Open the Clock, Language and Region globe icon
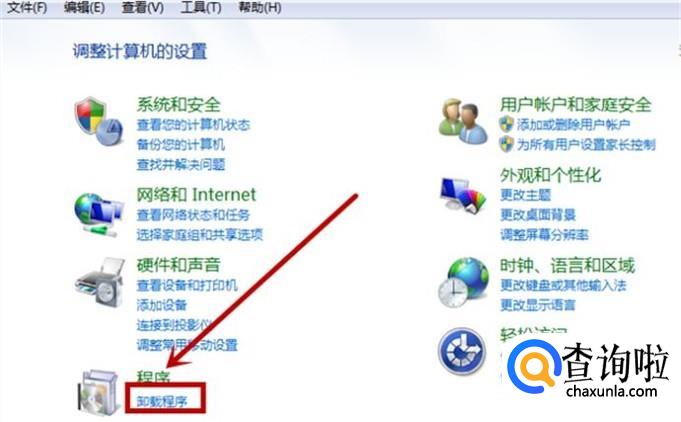681x422 pixels. [463, 282]
